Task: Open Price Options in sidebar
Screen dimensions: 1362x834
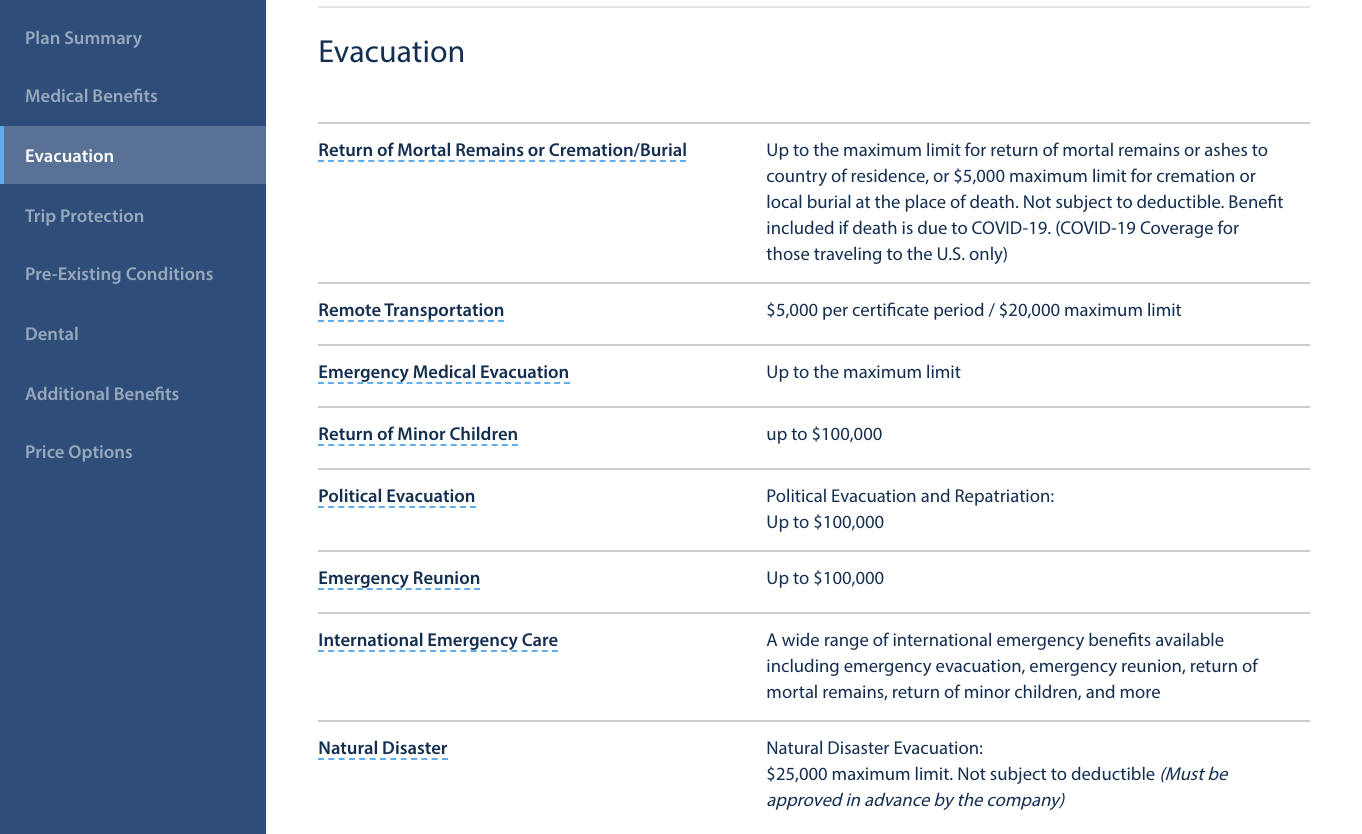Action: click(79, 452)
